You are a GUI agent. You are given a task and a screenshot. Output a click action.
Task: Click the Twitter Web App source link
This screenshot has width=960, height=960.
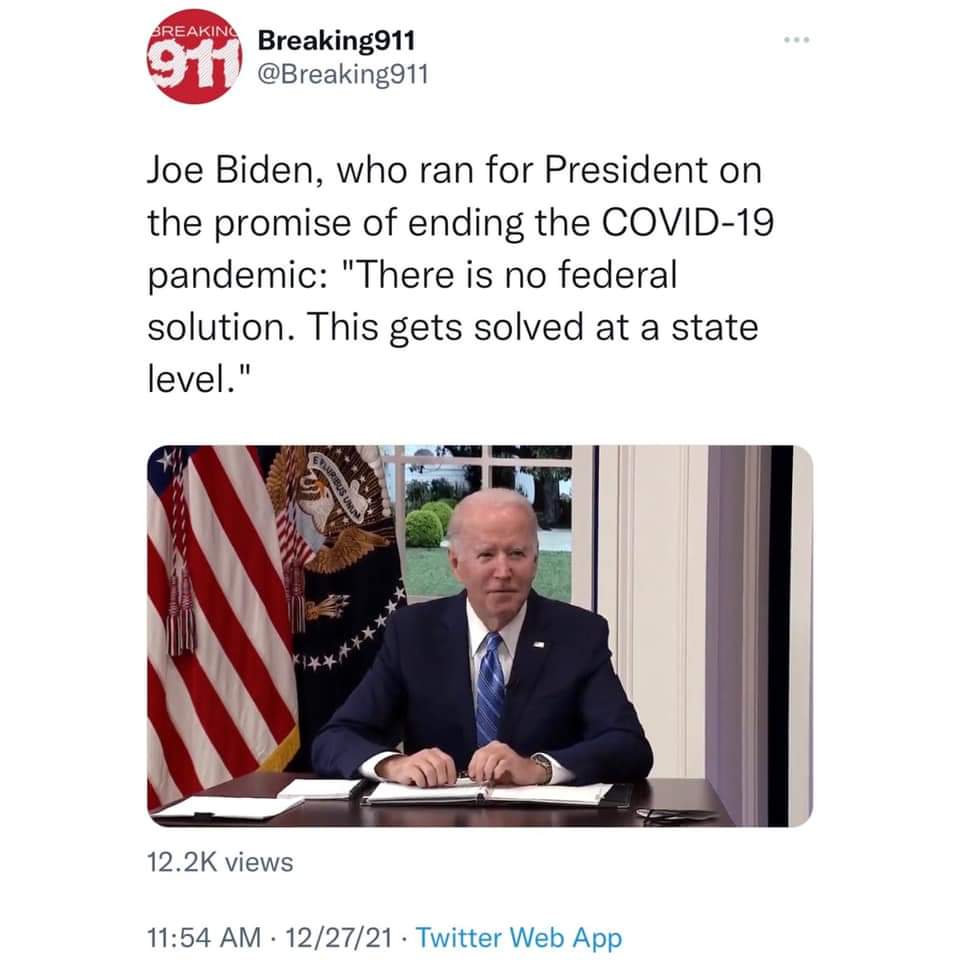pos(519,937)
